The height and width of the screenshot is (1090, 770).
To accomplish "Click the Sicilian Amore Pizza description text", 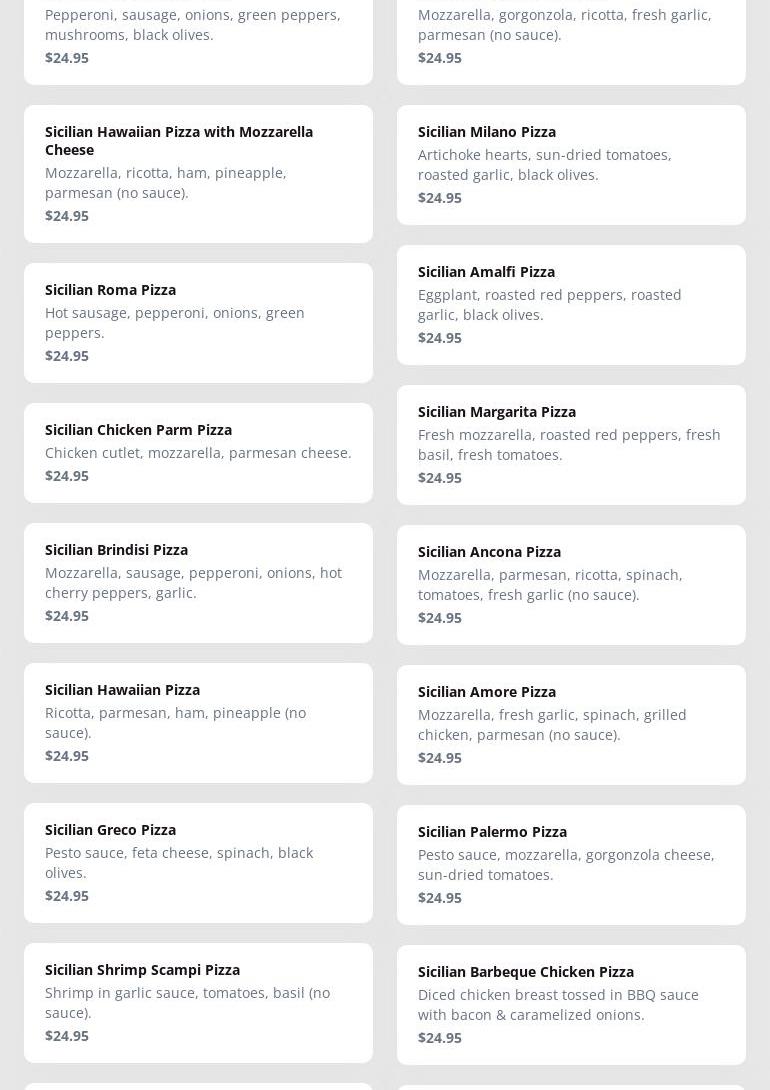I will click(552, 724).
